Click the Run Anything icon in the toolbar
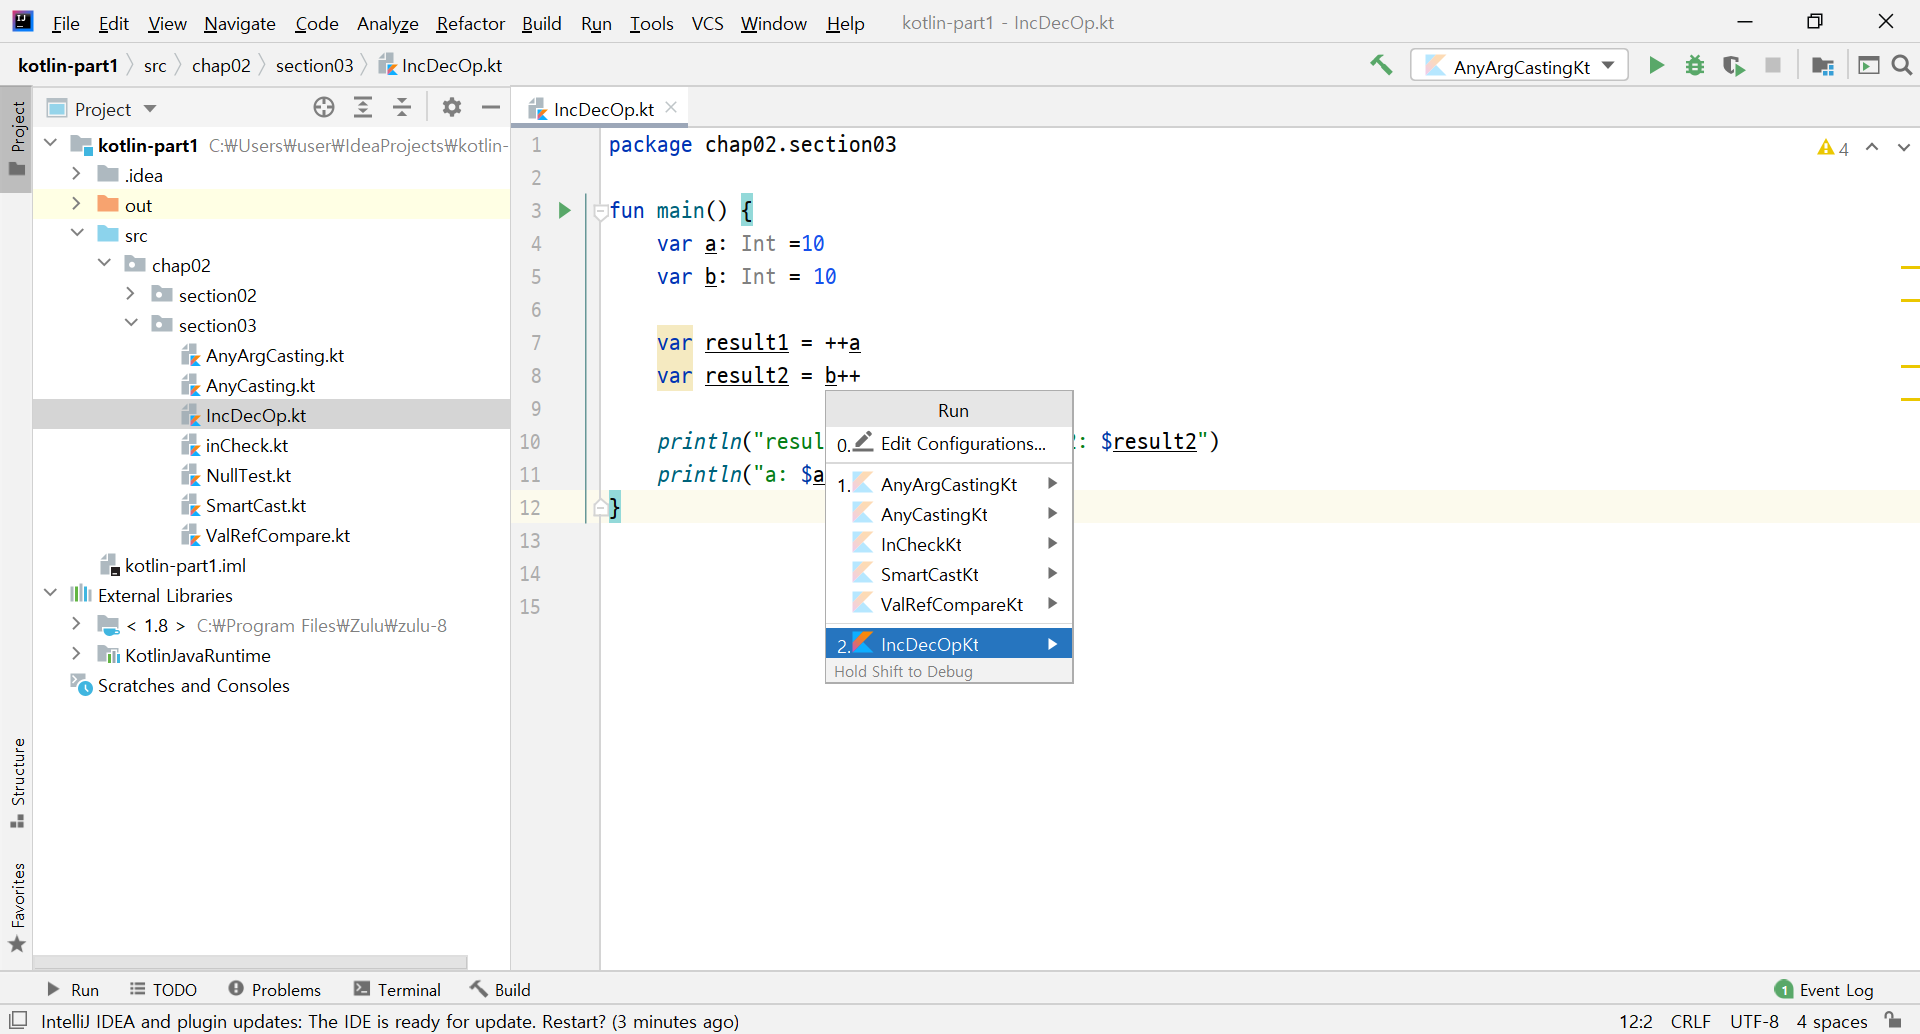 [1868, 66]
